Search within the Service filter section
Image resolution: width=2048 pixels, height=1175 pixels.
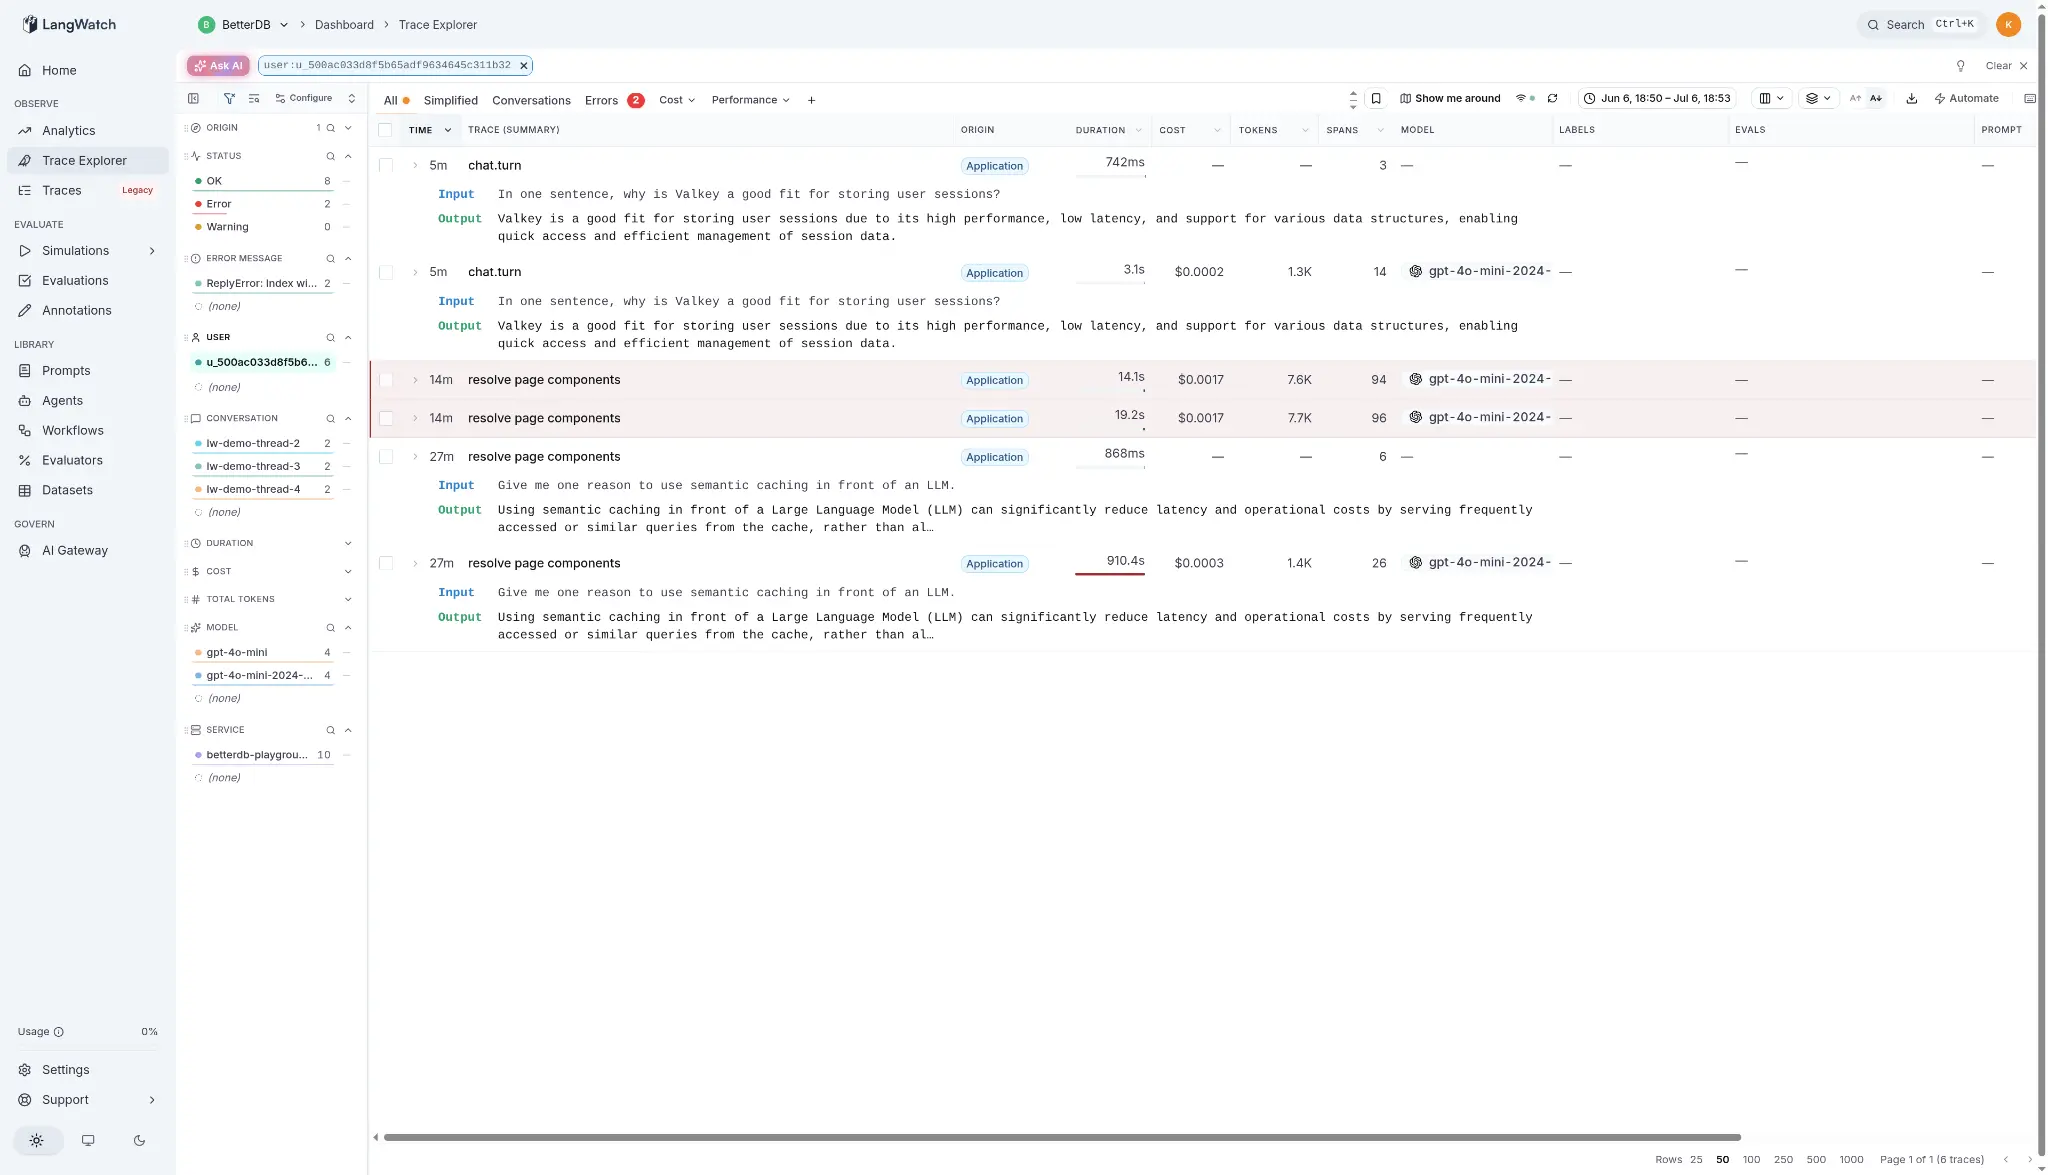(x=330, y=730)
